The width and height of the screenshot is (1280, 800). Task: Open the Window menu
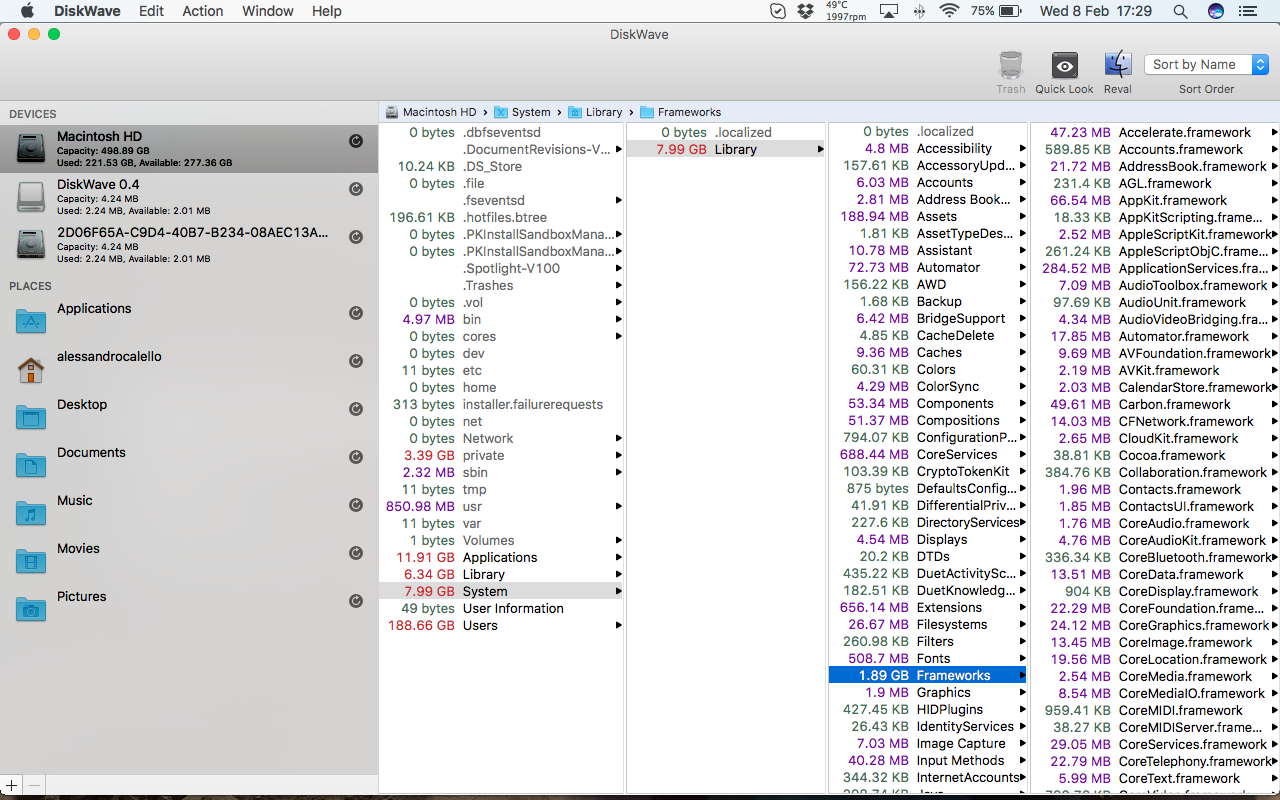pos(268,11)
